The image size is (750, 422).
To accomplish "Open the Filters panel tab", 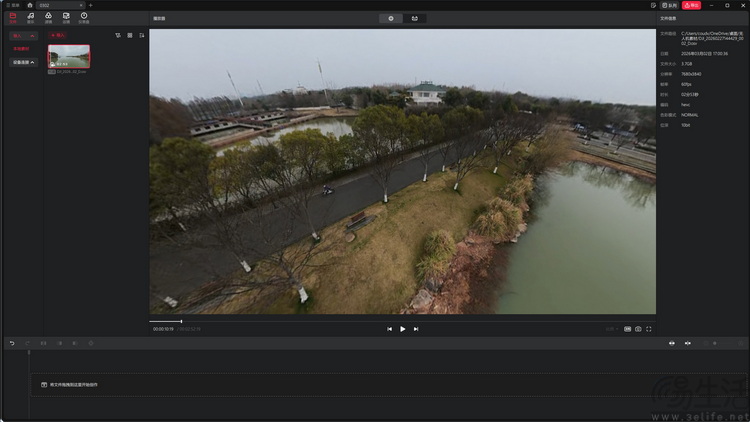I will (x=48, y=18).
